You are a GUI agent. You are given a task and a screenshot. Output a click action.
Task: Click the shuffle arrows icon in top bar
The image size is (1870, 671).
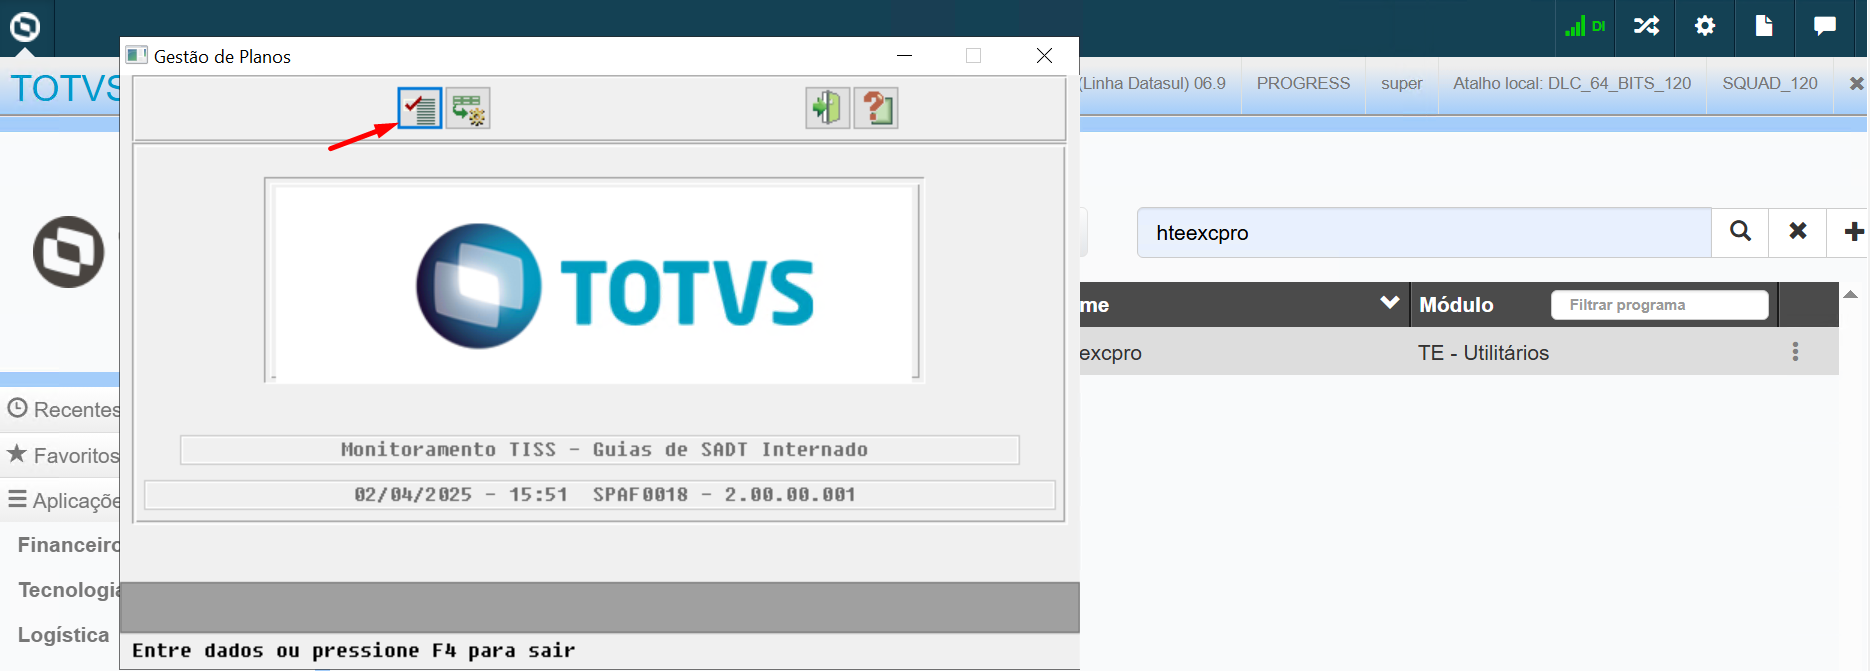coord(1646,26)
